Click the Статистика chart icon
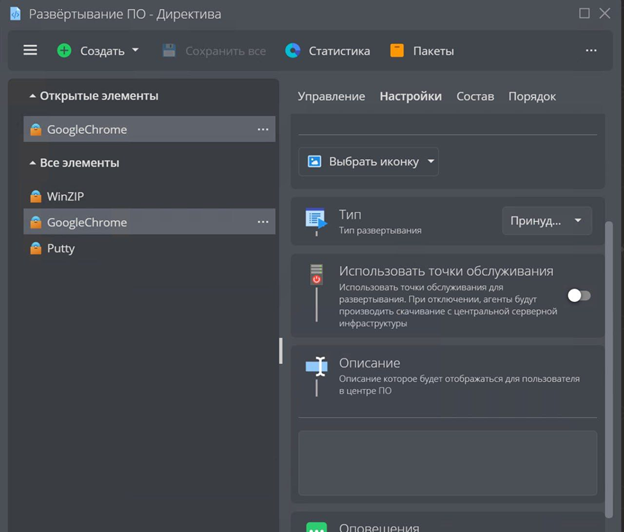The image size is (624, 532). 293,51
